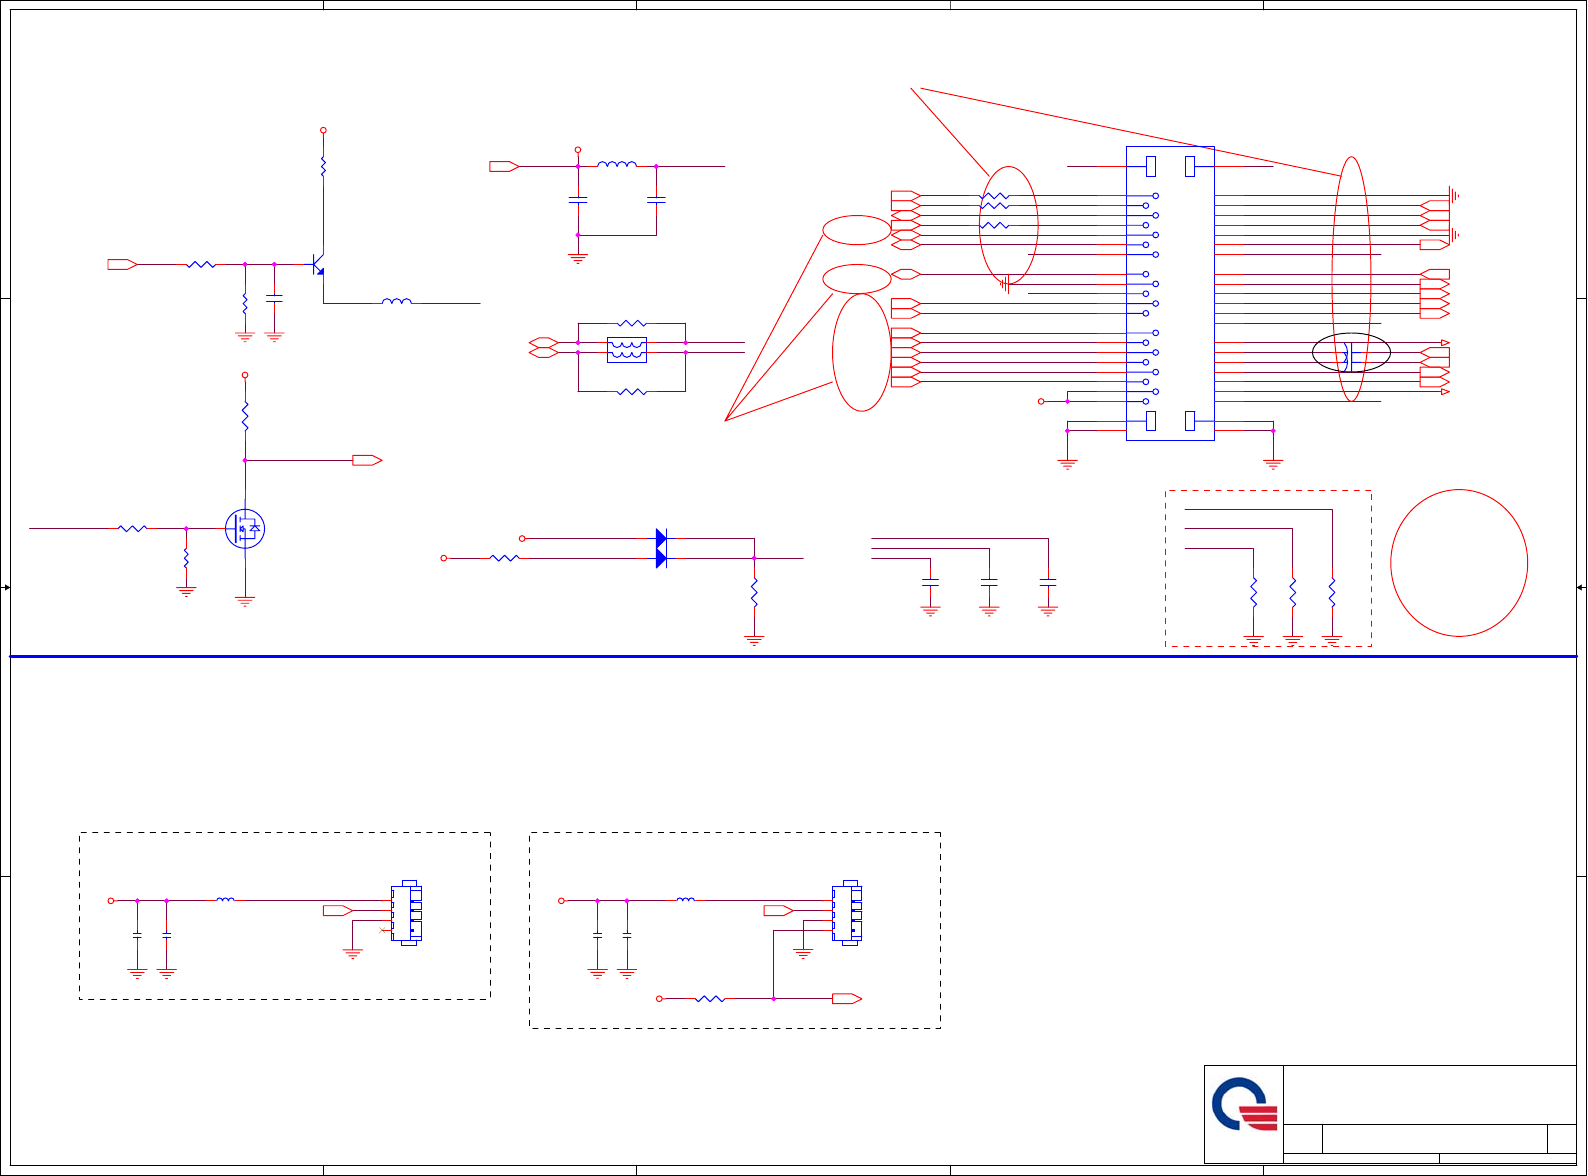Select the large empty red circle
This screenshot has height=1176, width=1588.
(1459, 563)
